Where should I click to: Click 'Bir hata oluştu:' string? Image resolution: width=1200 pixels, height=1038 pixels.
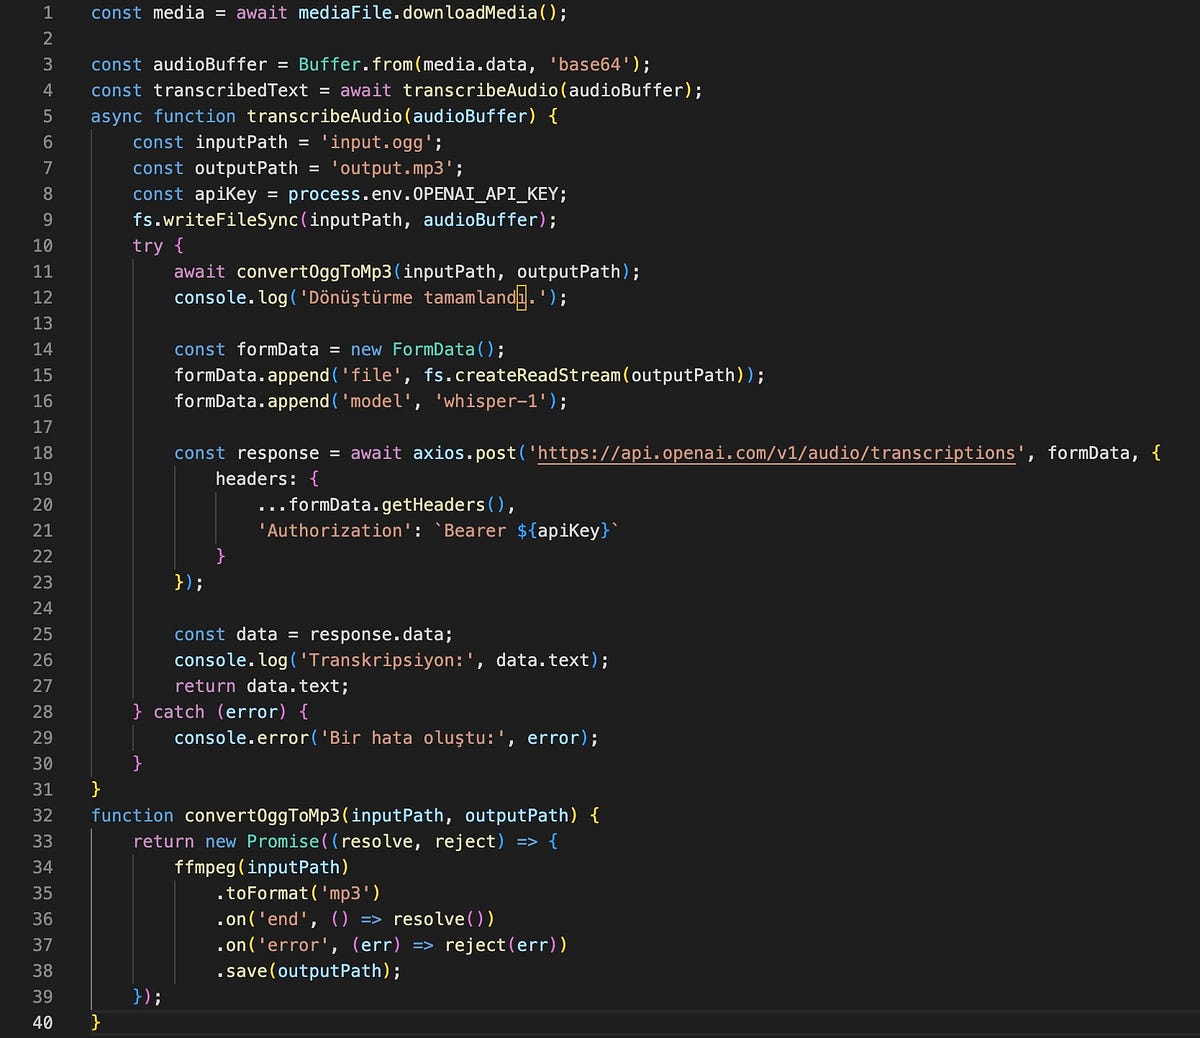pyautogui.click(x=412, y=738)
